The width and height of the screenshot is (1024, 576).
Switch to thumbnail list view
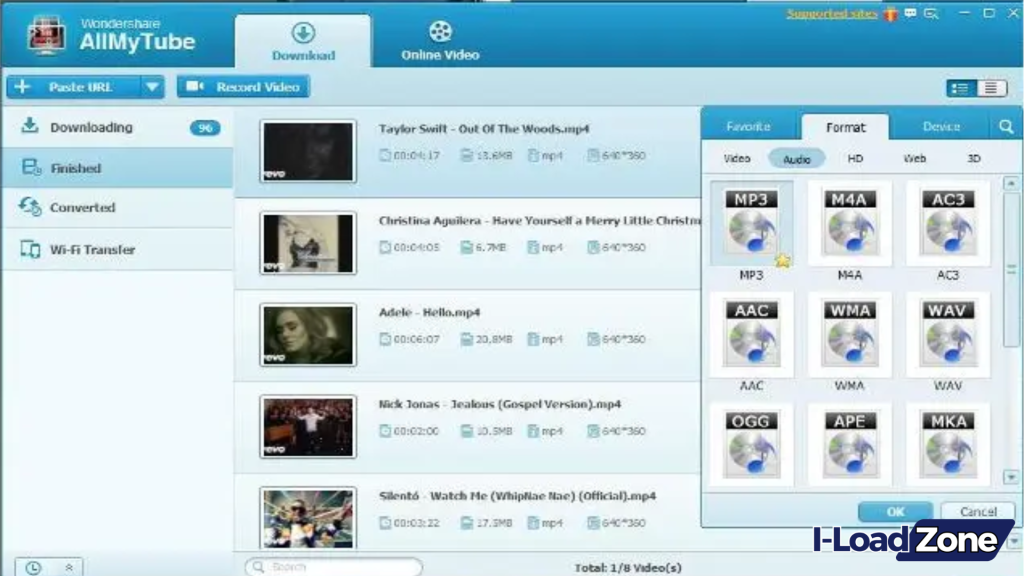961,88
